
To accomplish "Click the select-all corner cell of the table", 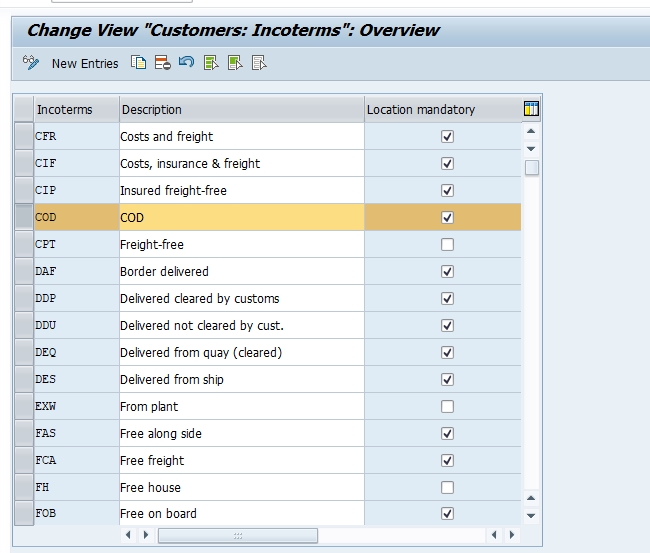I will coord(24,109).
